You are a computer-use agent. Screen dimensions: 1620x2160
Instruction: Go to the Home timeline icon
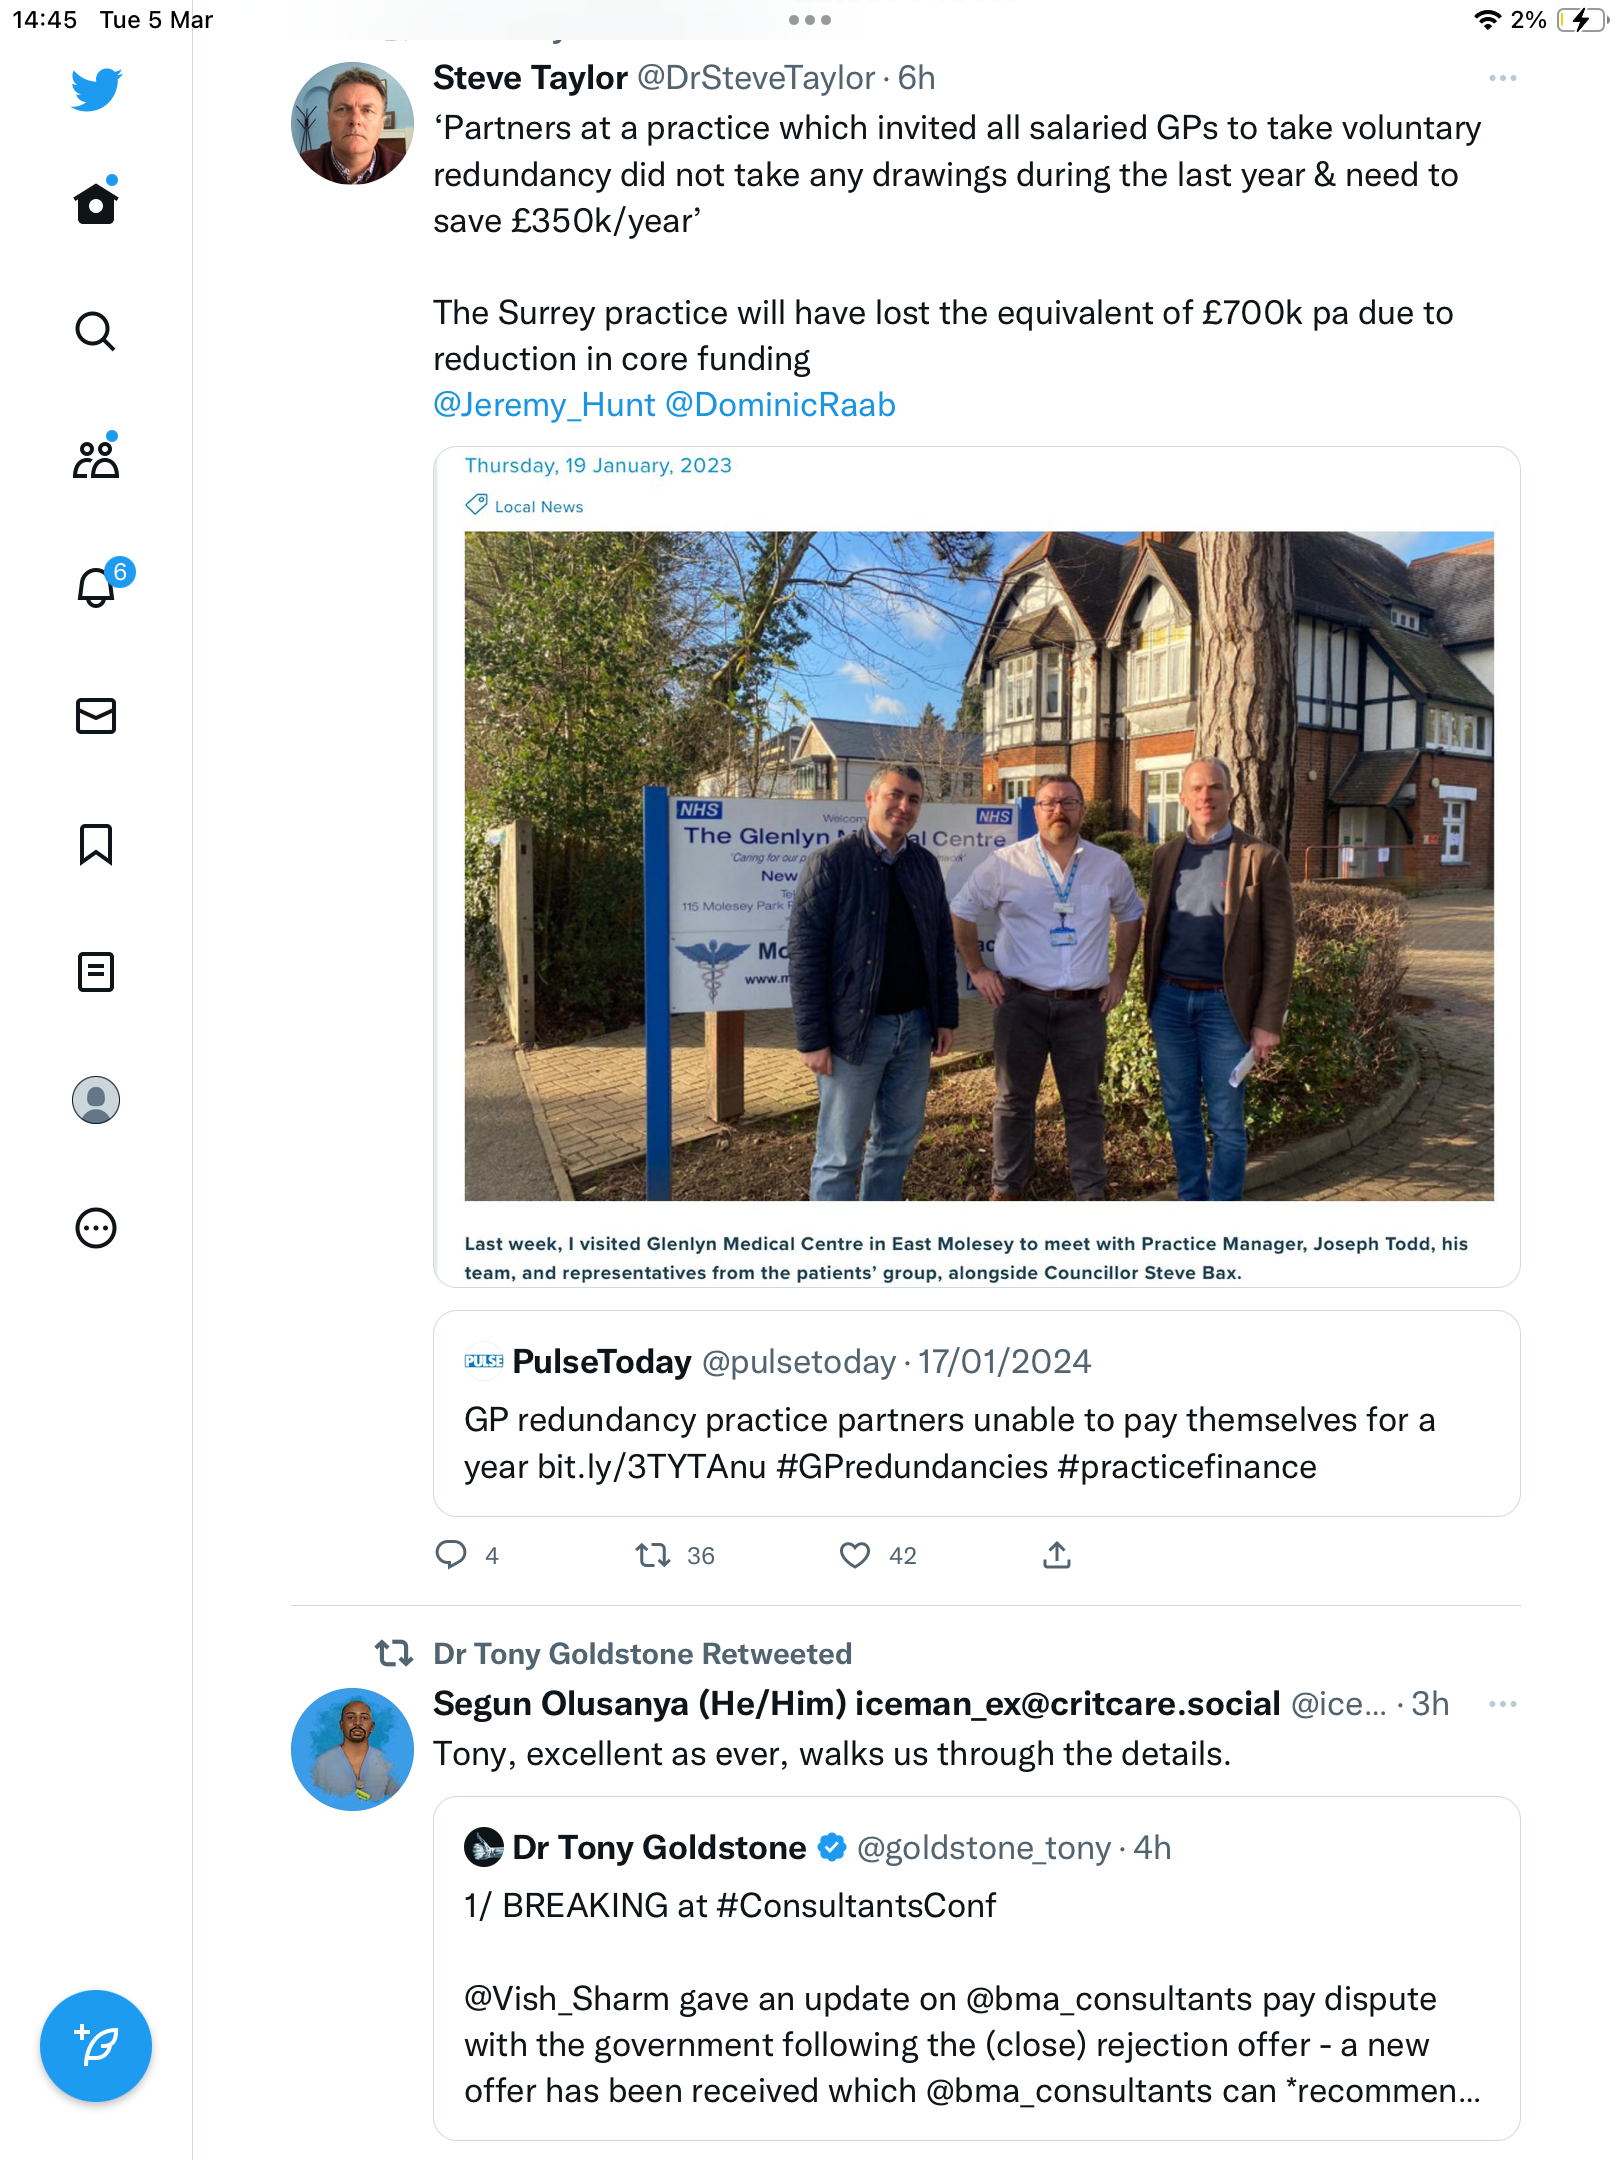pos(96,202)
